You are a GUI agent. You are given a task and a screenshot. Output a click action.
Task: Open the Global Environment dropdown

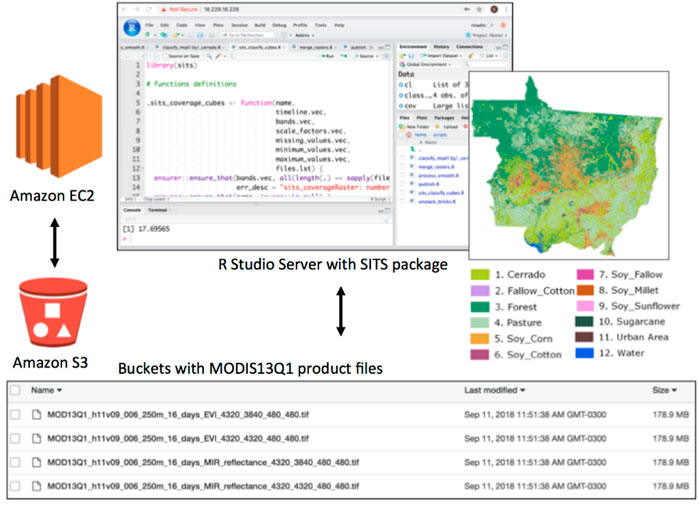pos(425,64)
